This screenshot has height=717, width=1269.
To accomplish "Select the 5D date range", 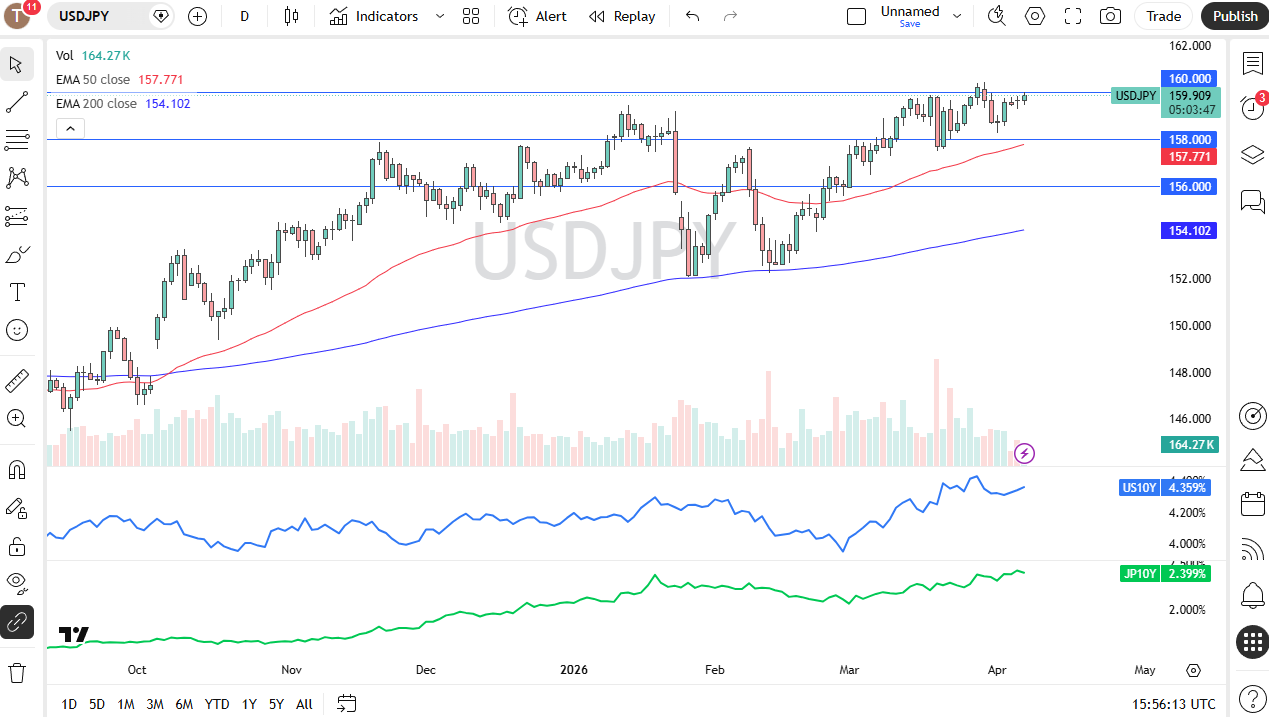I will pos(97,704).
